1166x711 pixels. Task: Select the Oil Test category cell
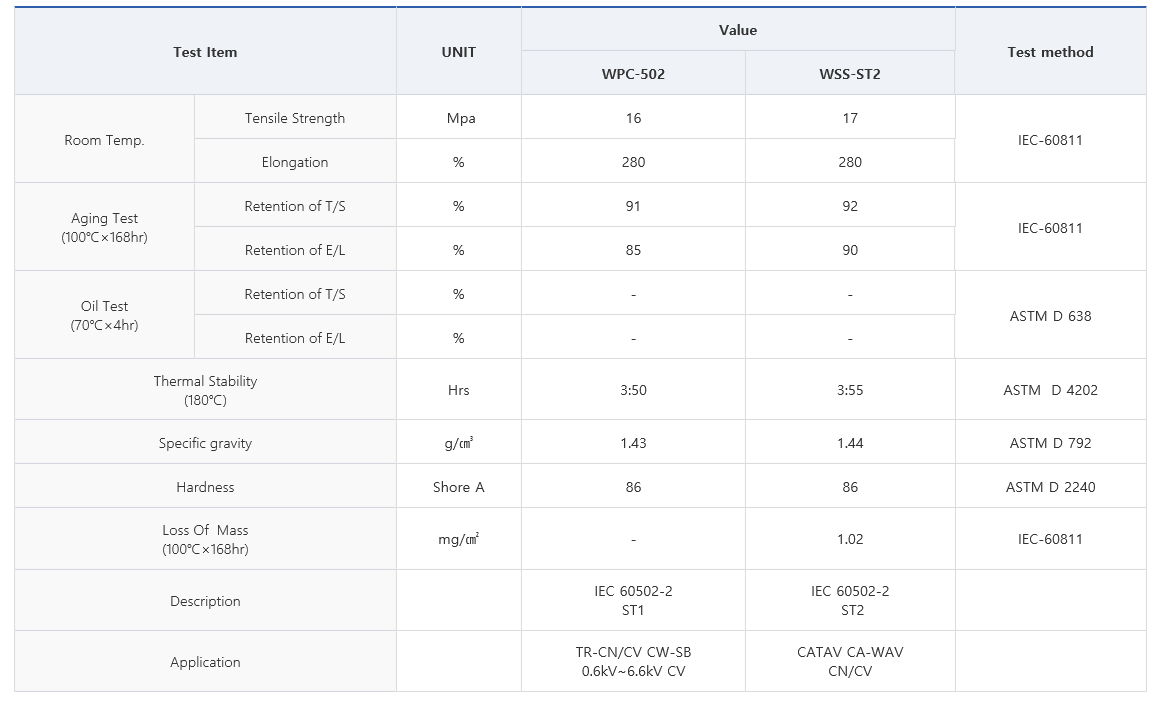104,315
